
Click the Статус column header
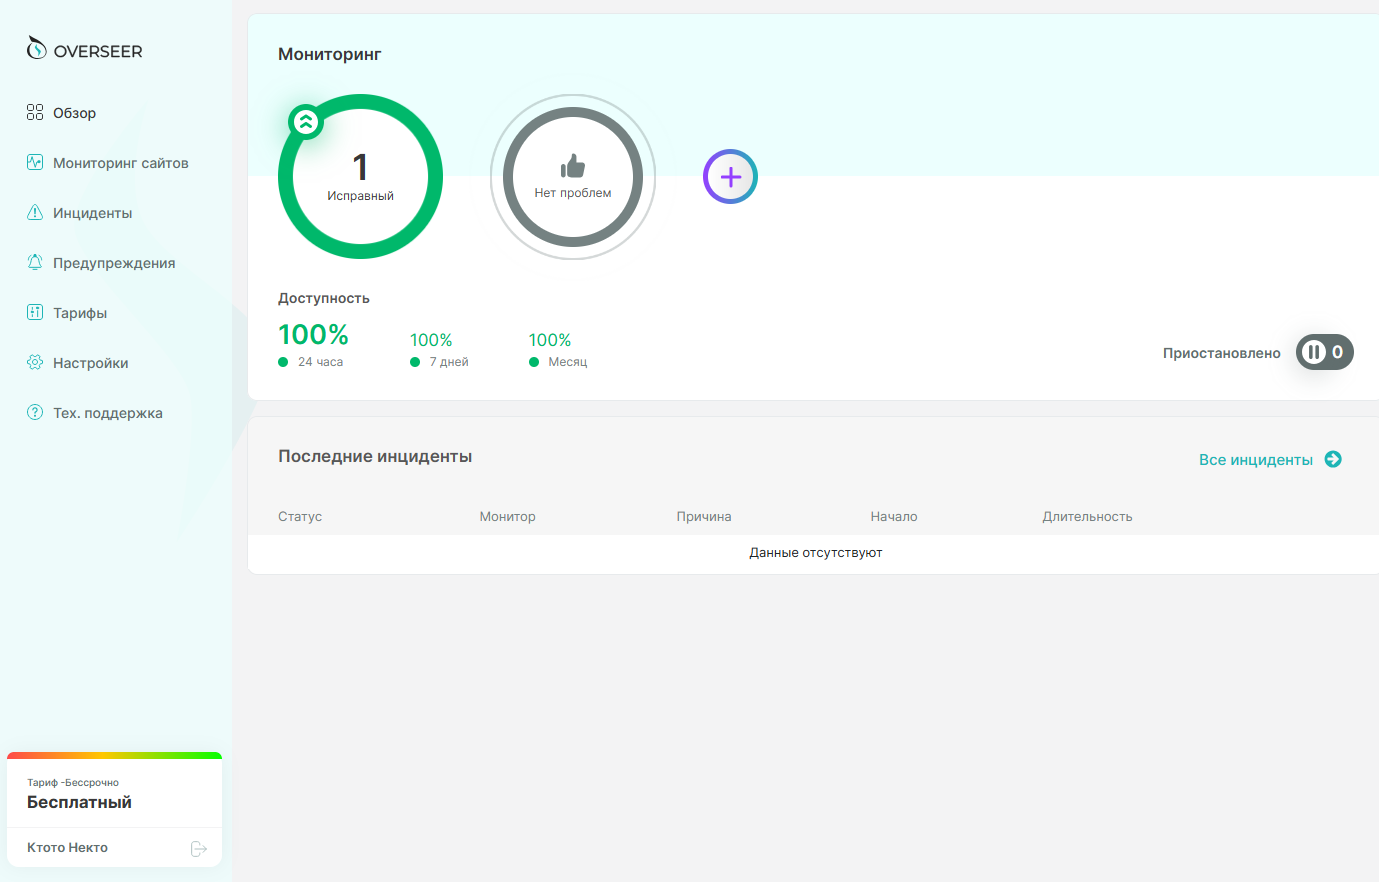300,517
